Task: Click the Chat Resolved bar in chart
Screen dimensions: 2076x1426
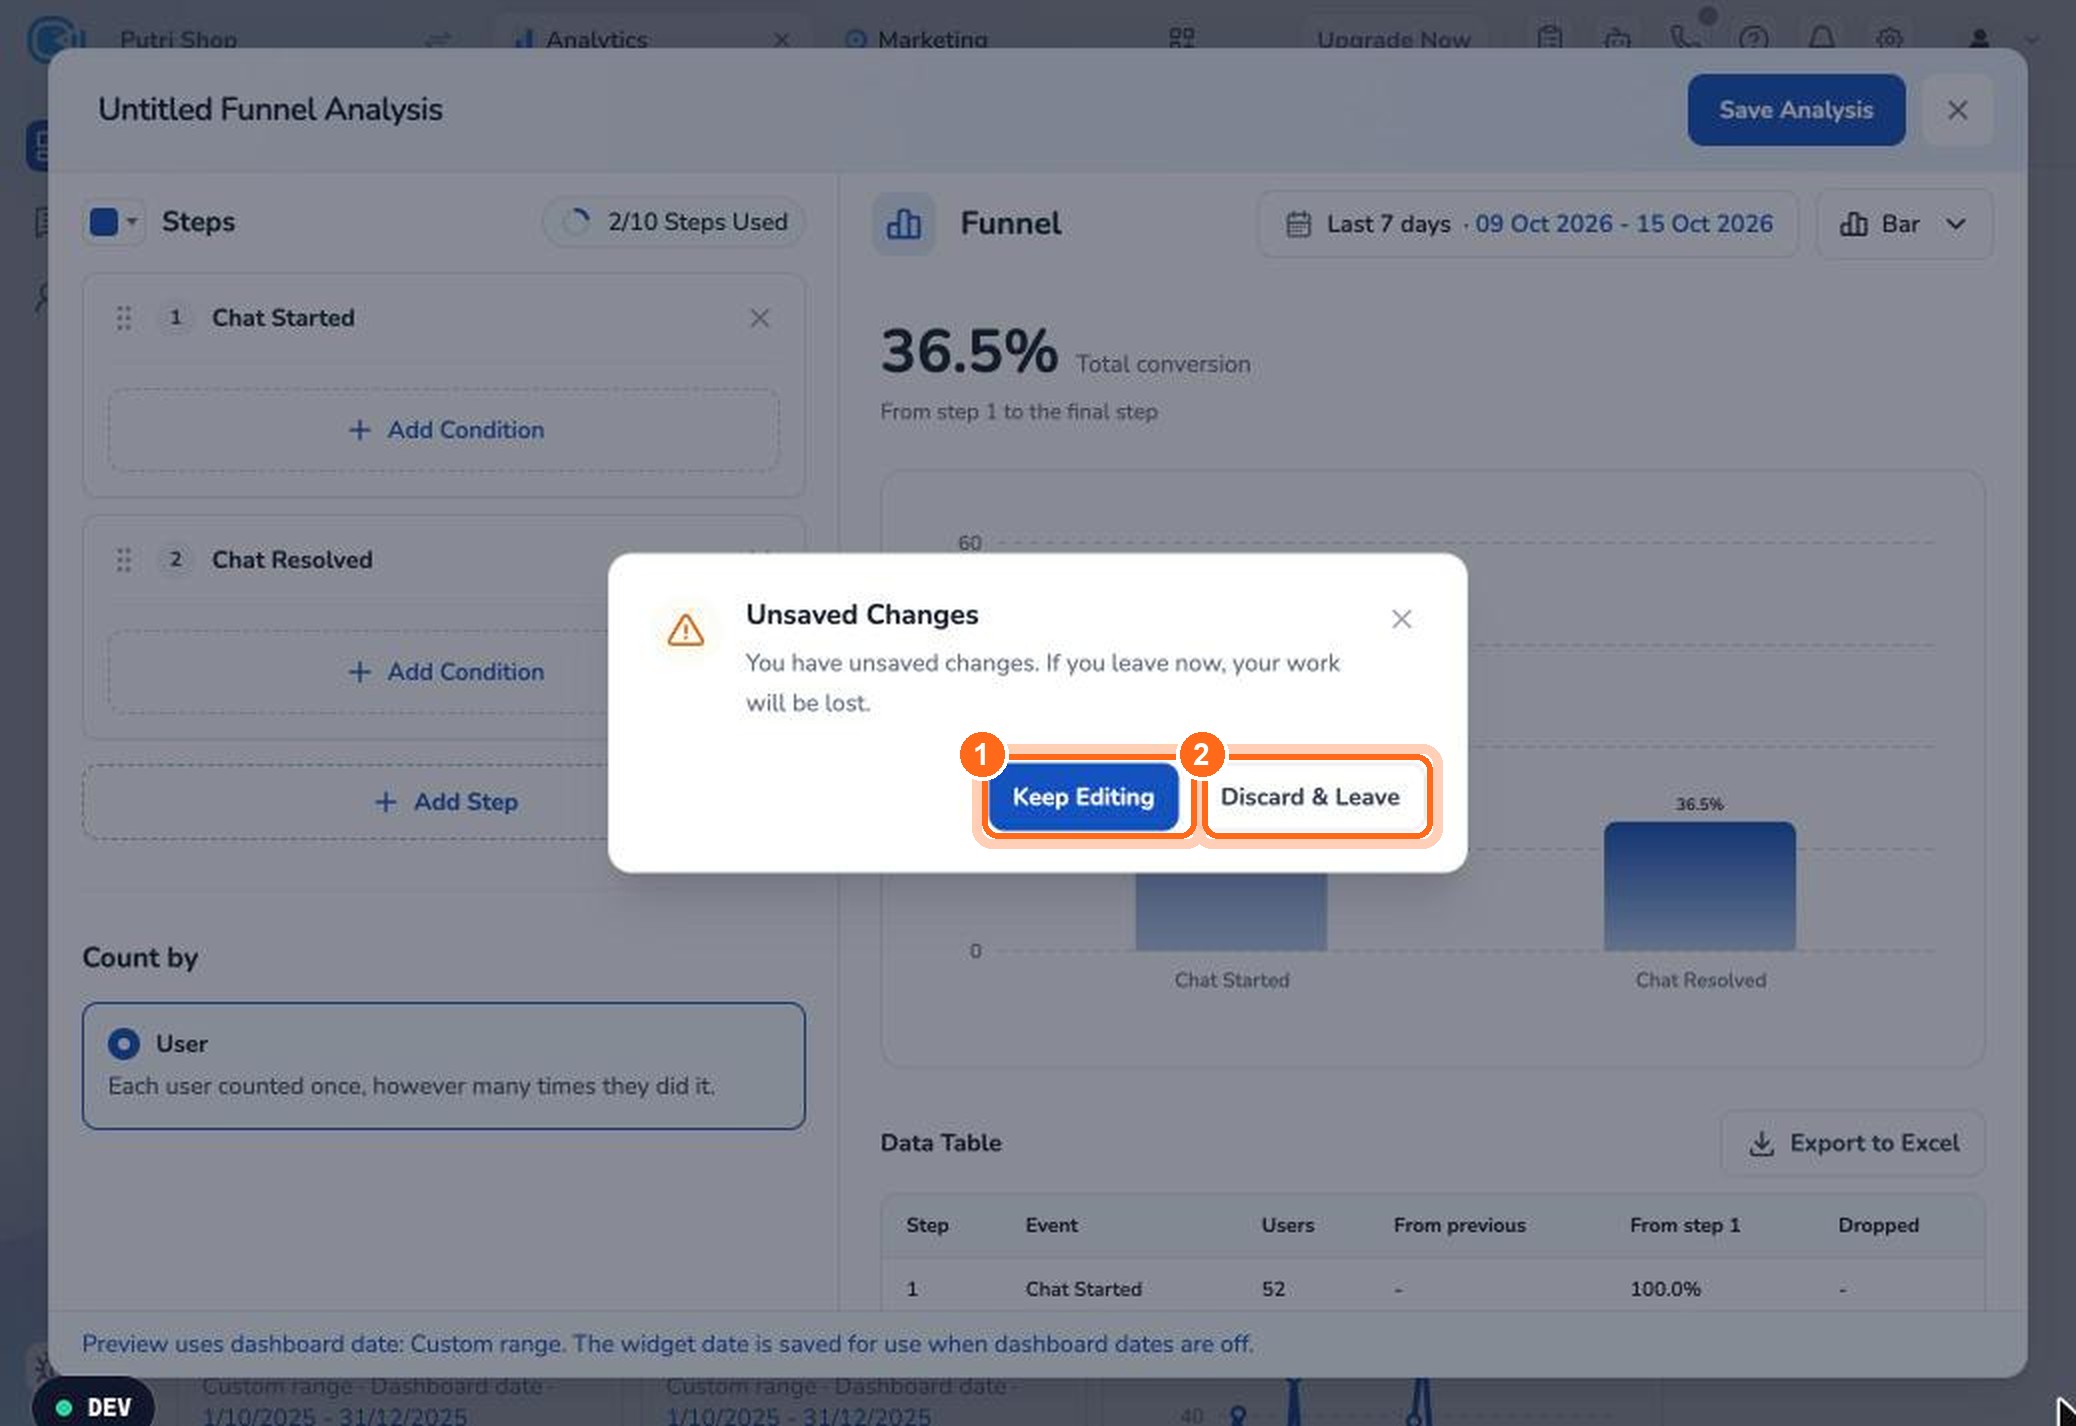Action: (x=1699, y=886)
